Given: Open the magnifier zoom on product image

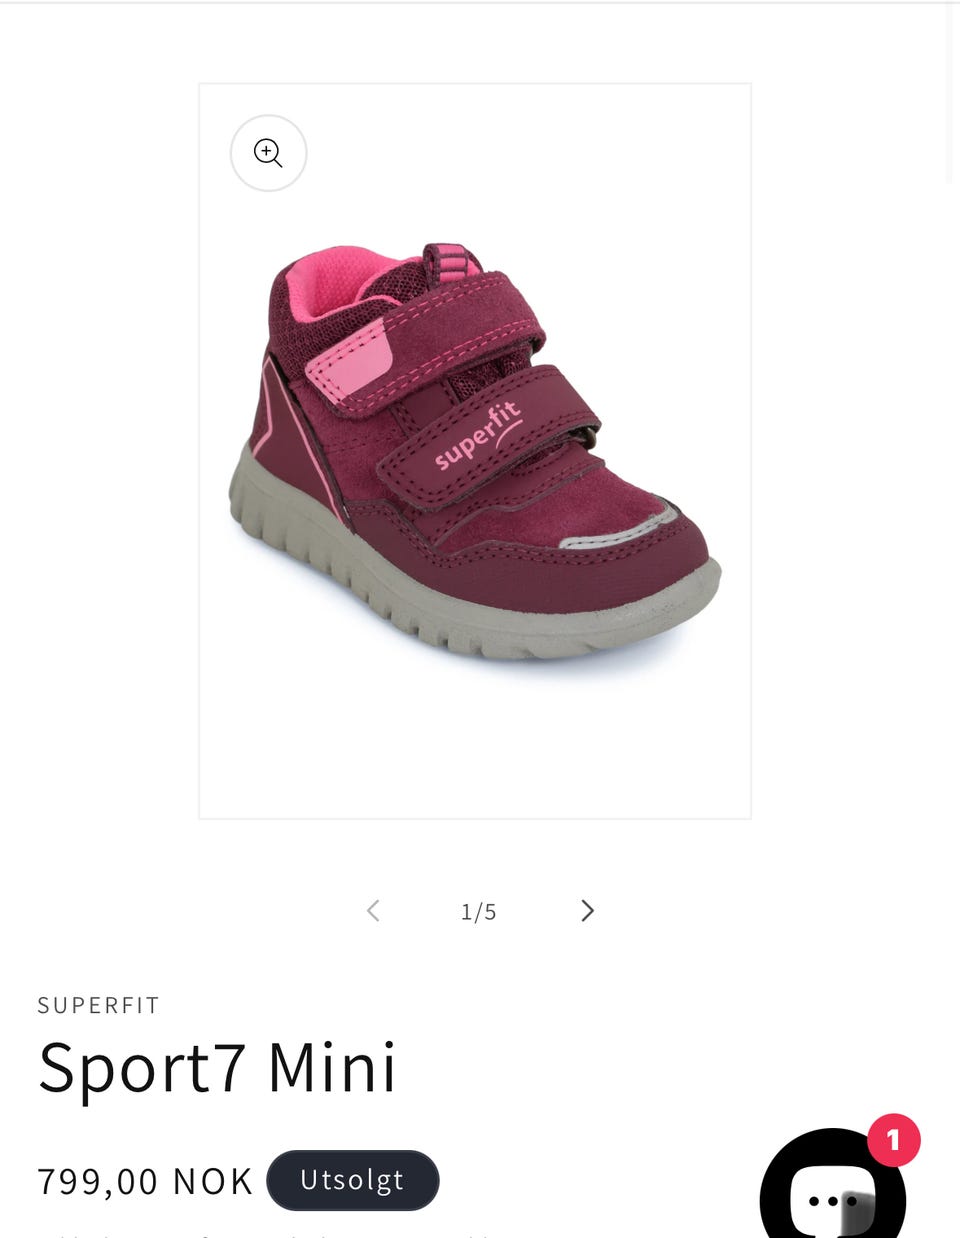Looking at the screenshot, I should [268, 153].
